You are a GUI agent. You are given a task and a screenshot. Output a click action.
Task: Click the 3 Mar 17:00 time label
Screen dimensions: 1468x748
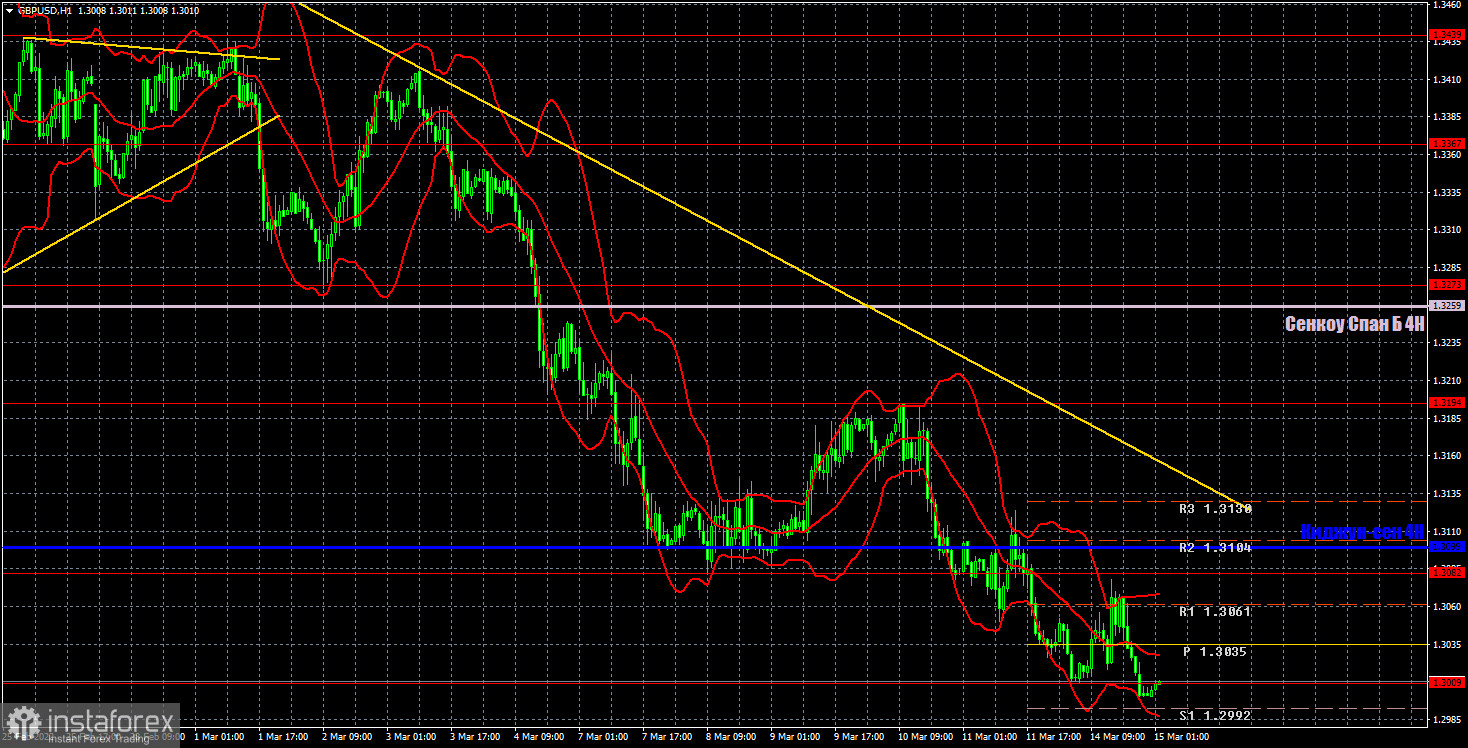[476, 737]
